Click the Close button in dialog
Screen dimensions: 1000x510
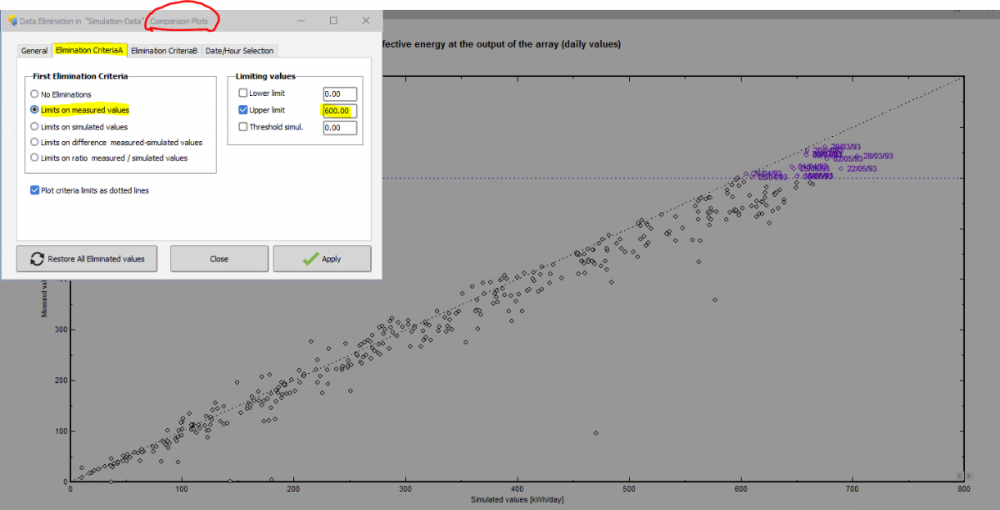pos(219,259)
